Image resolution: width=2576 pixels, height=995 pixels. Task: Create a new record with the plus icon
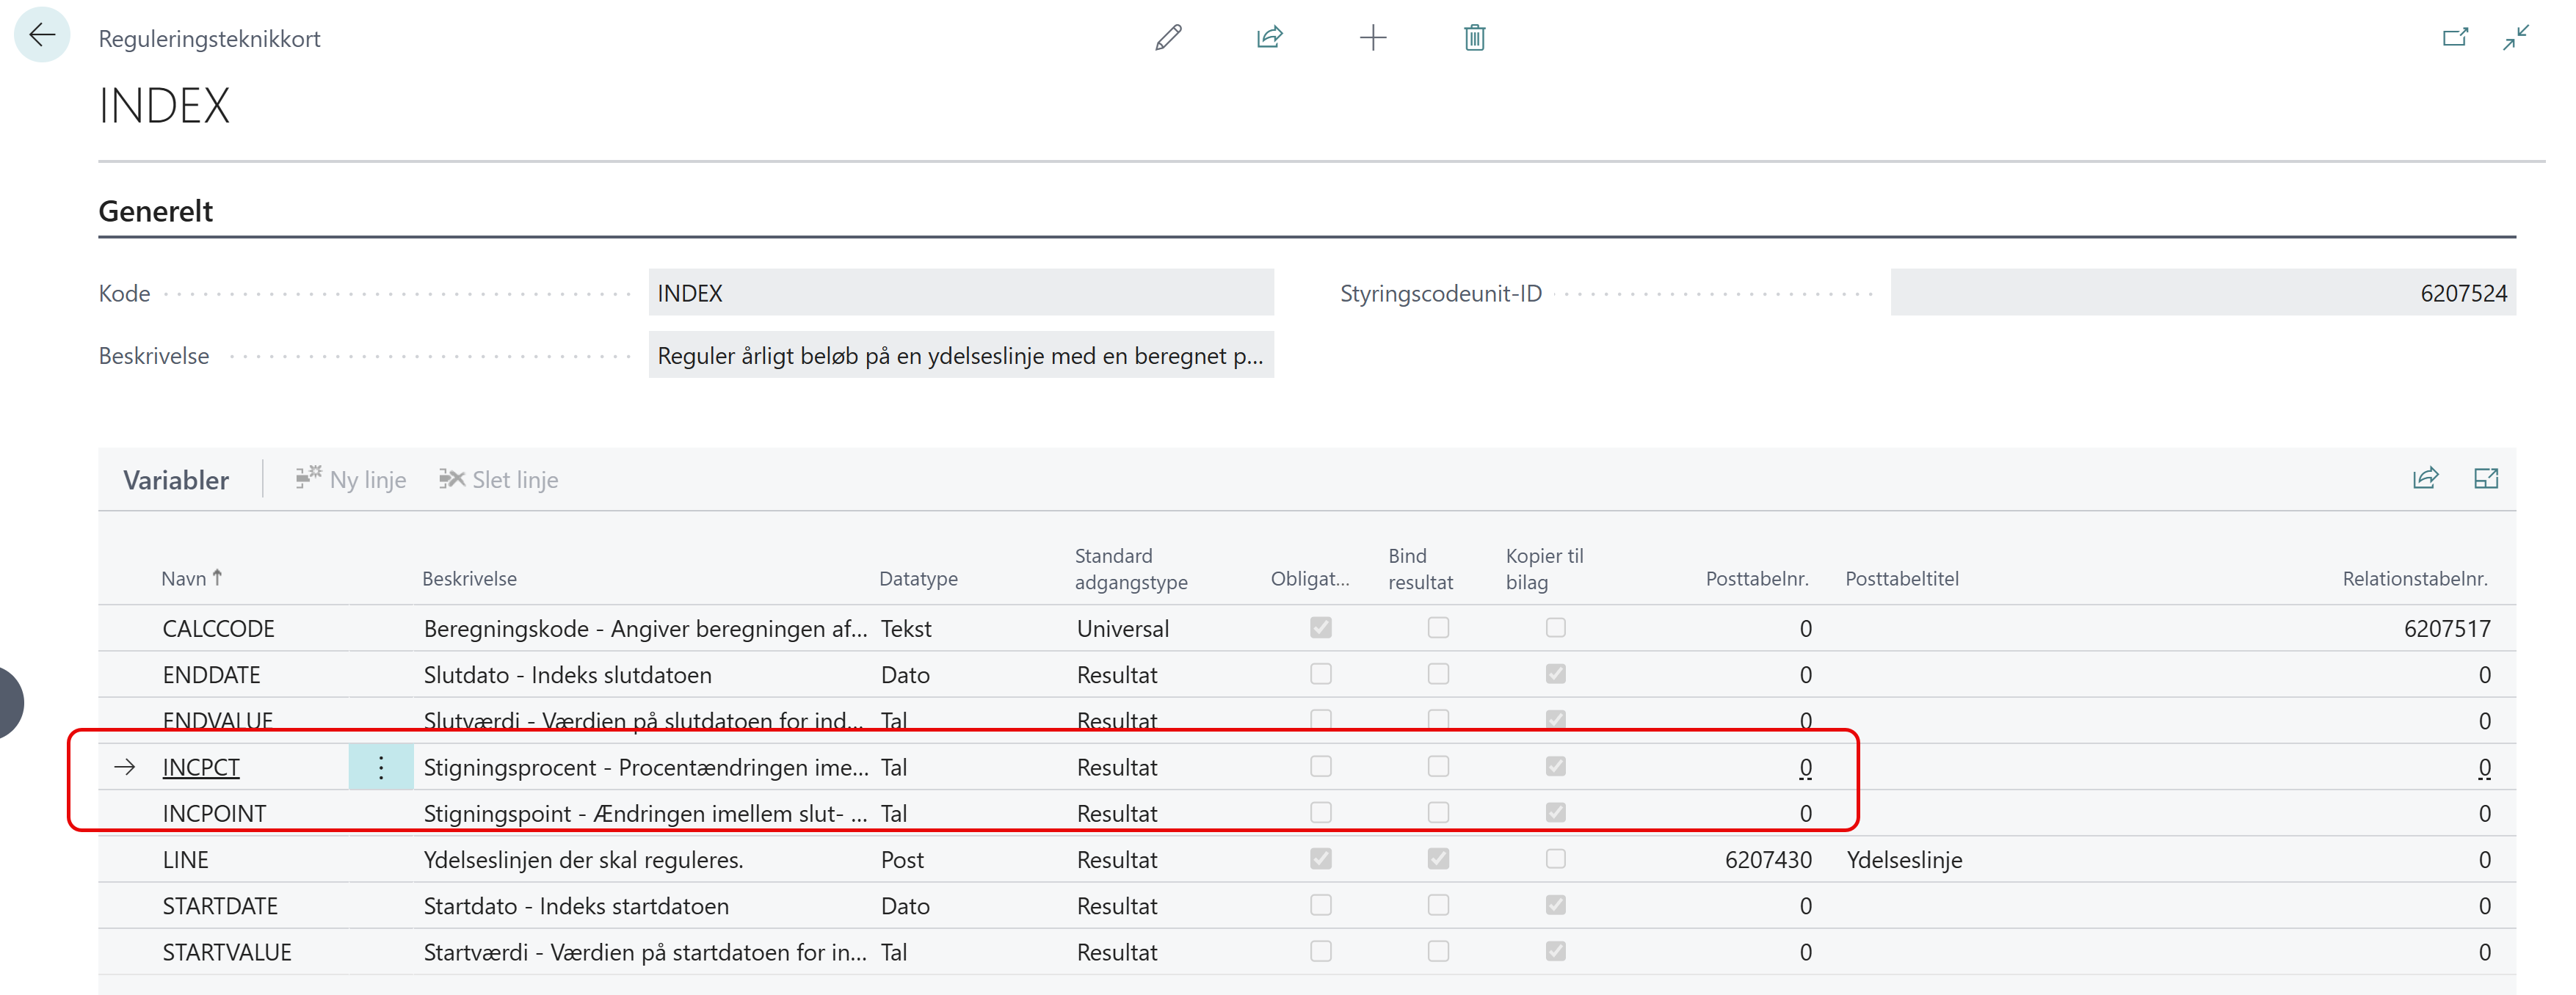(1373, 38)
